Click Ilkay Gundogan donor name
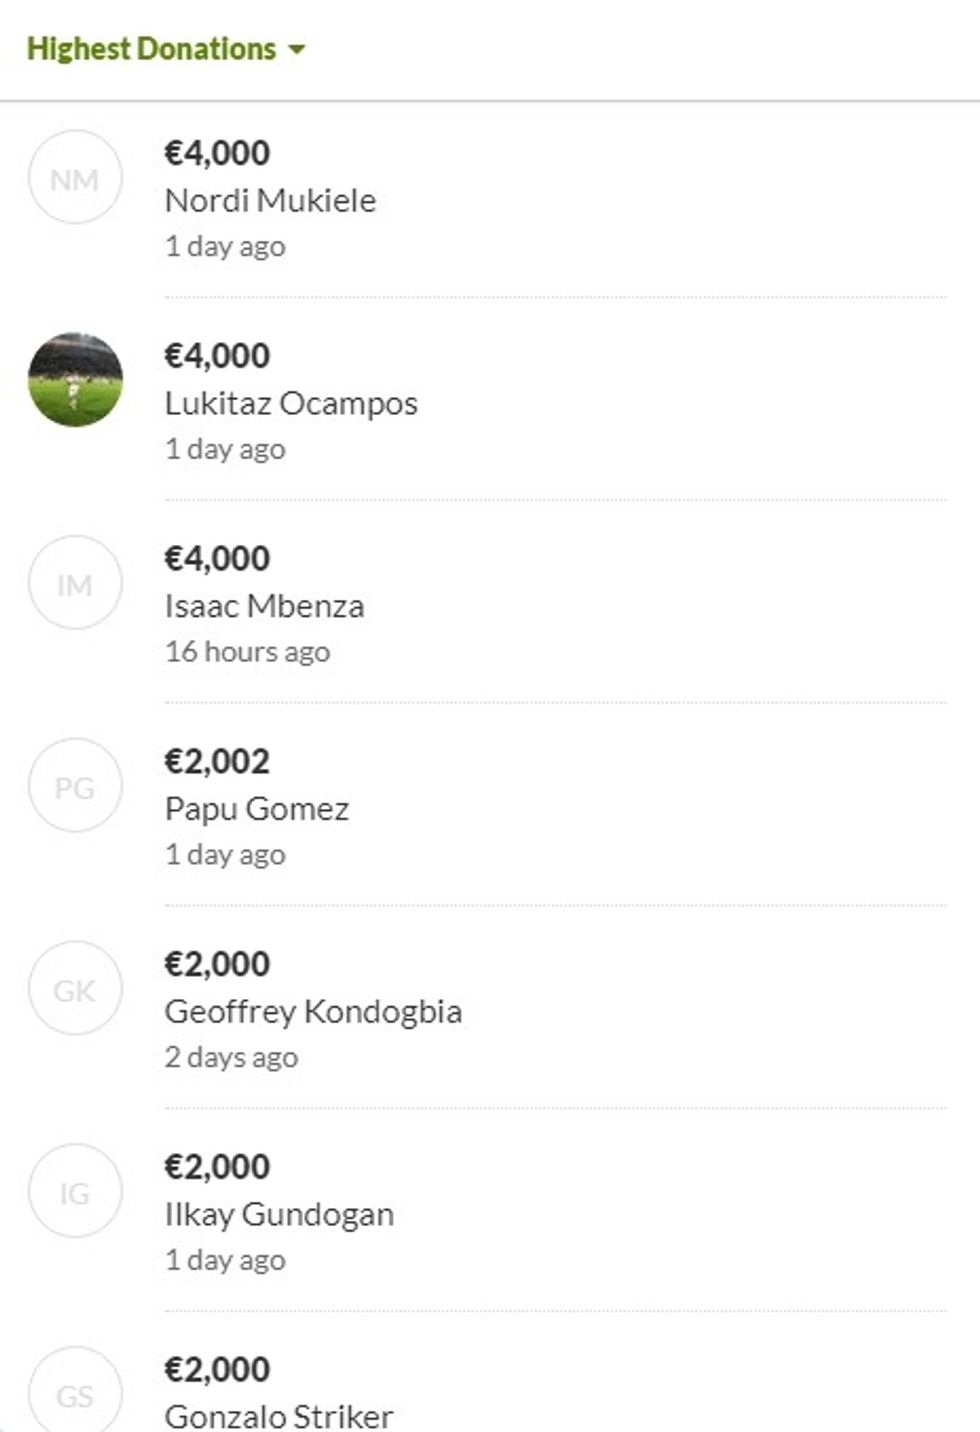Screen dimensions: 980x1432 coord(279,1215)
